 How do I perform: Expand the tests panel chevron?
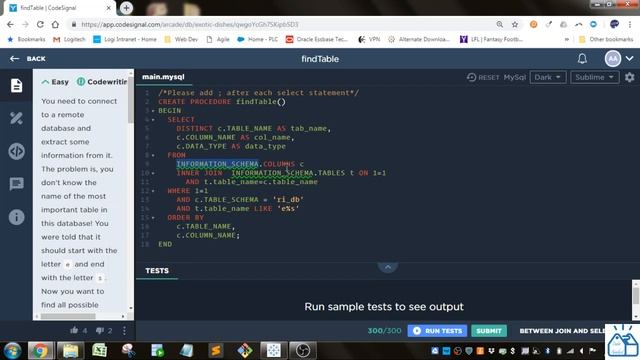[388, 267]
